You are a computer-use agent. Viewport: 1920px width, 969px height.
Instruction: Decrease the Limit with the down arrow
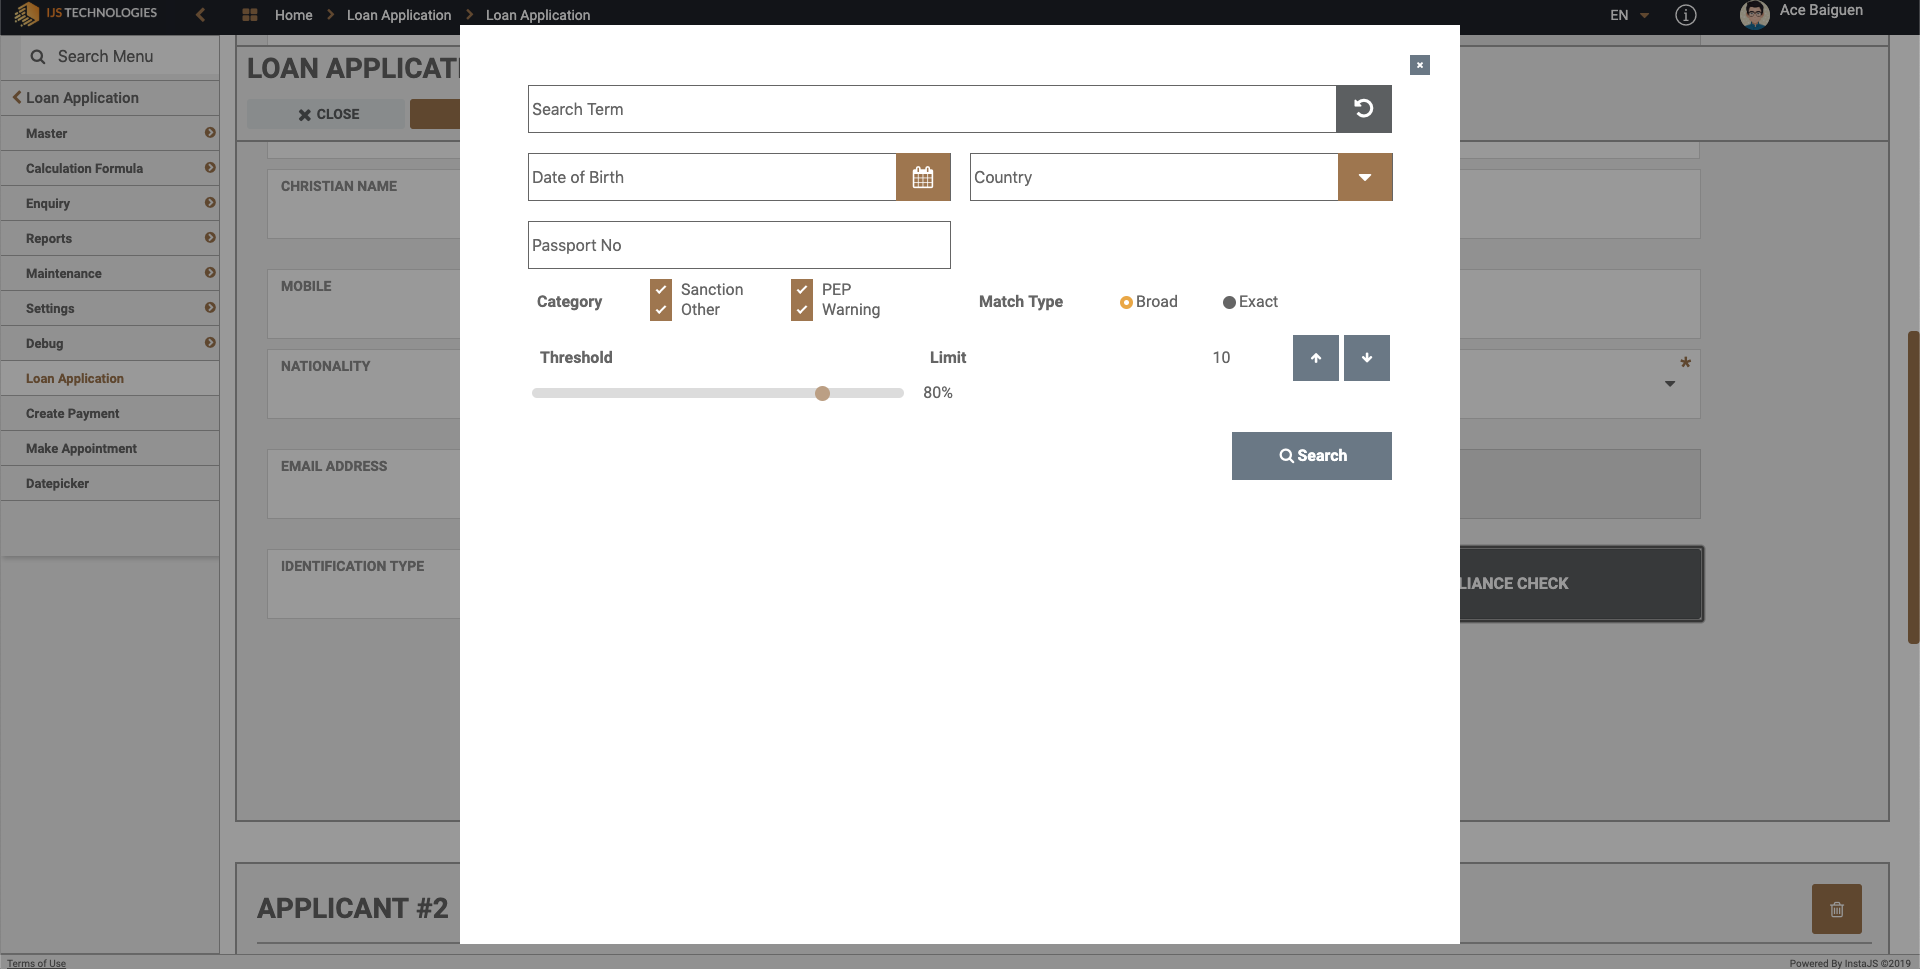pyautogui.click(x=1366, y=358)
